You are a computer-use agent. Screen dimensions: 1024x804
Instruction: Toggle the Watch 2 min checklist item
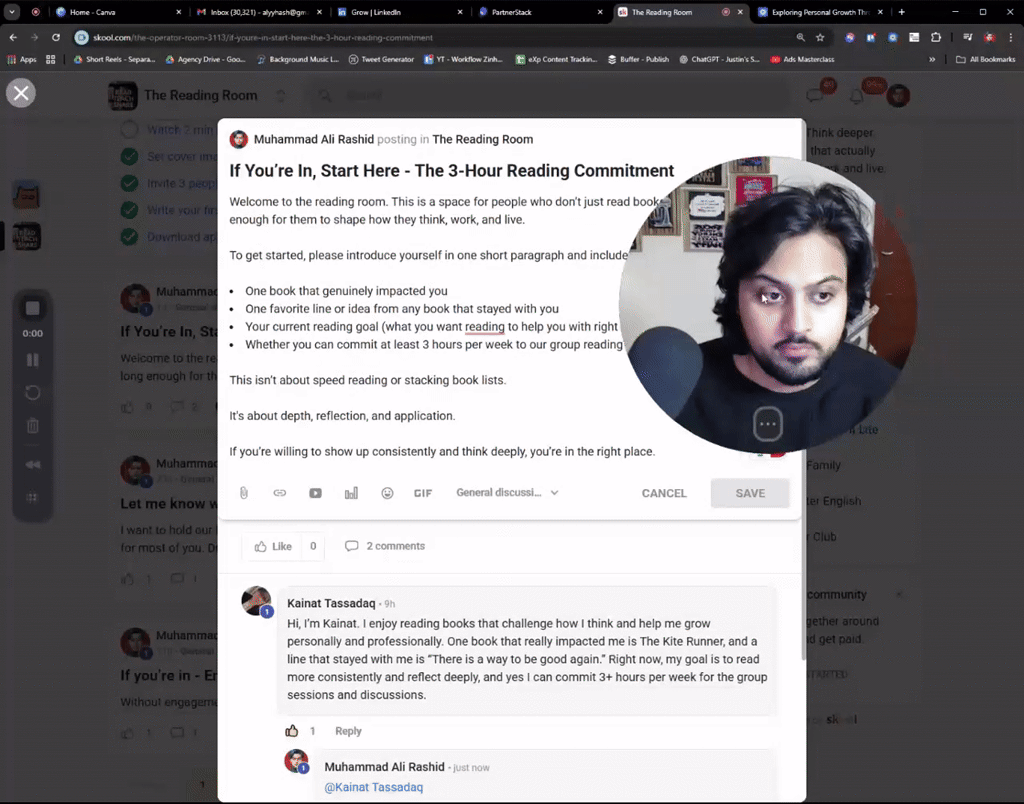pos(129,129)
